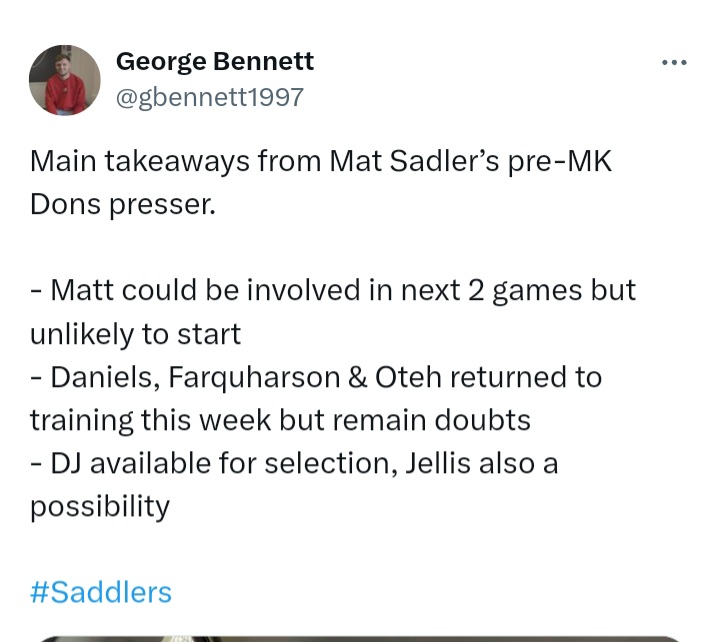
Task: Open the @gbennett1997 handle link
Action: pos(210,97)
